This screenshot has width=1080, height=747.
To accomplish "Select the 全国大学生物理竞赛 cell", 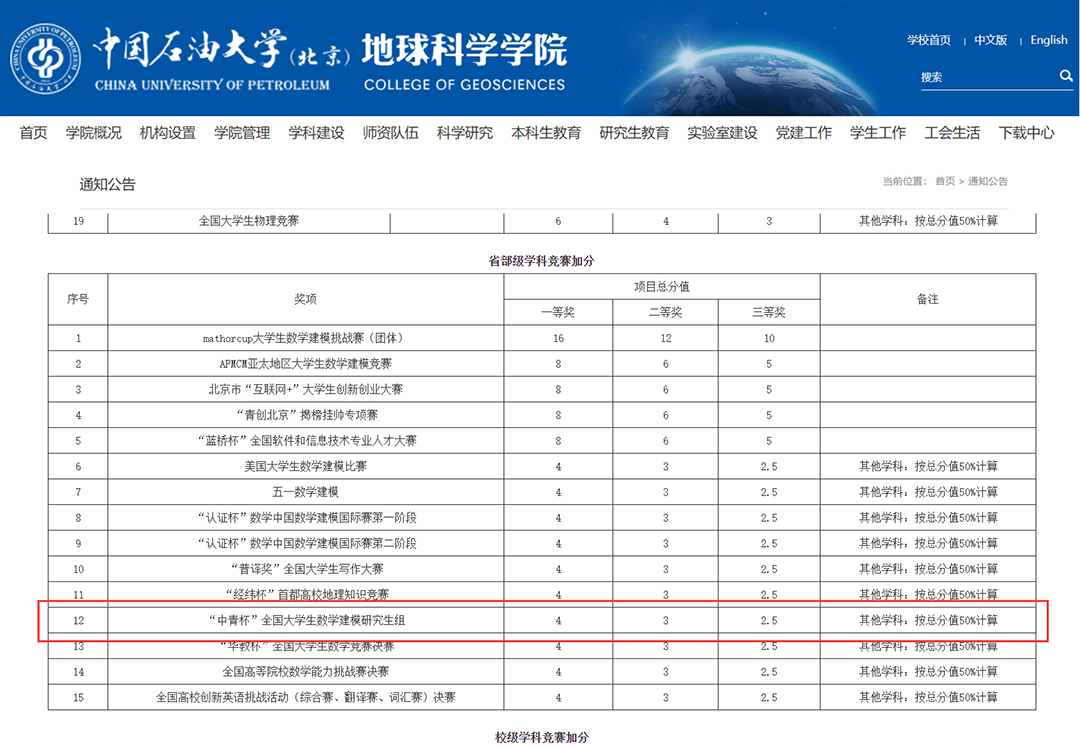I will (249, 221).
